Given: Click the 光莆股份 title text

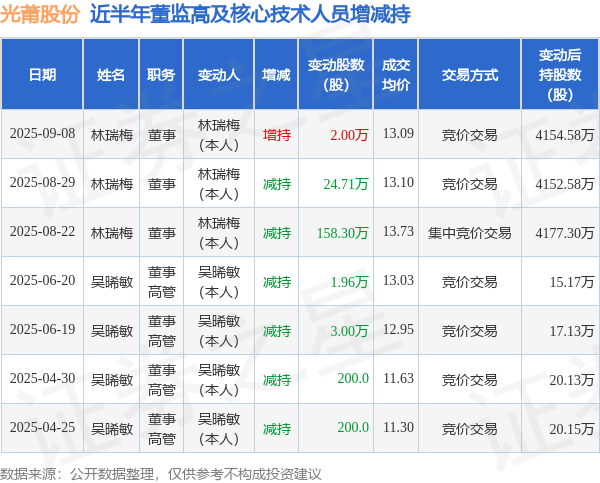Looking at the screenshot, I should click(x=40, y=14).
